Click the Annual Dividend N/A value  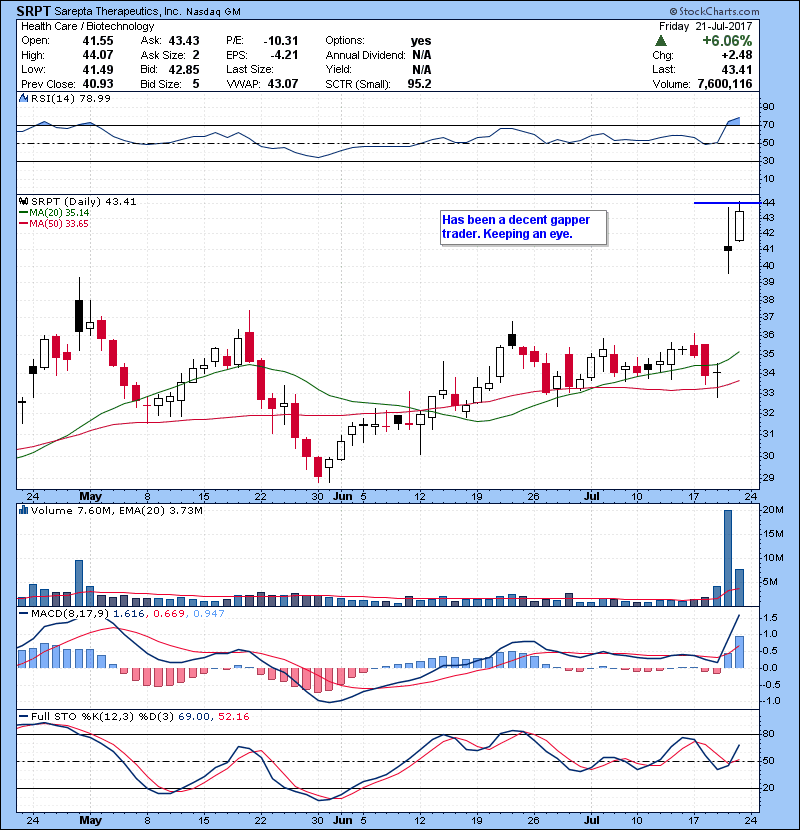[421, 55]
